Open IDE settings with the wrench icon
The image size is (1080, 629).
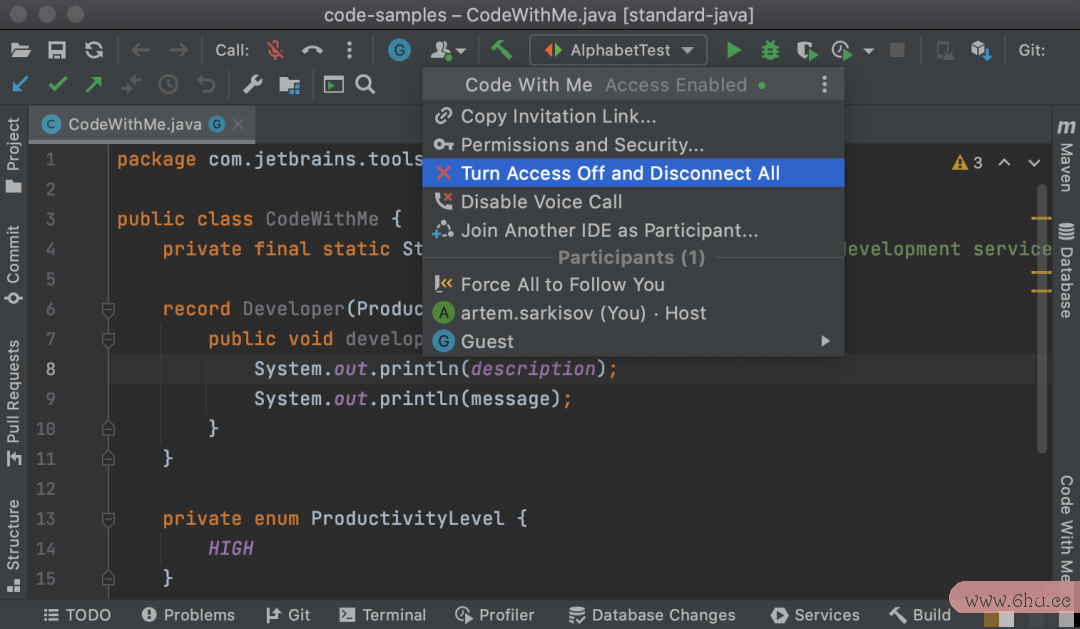(x=251, y=85)
